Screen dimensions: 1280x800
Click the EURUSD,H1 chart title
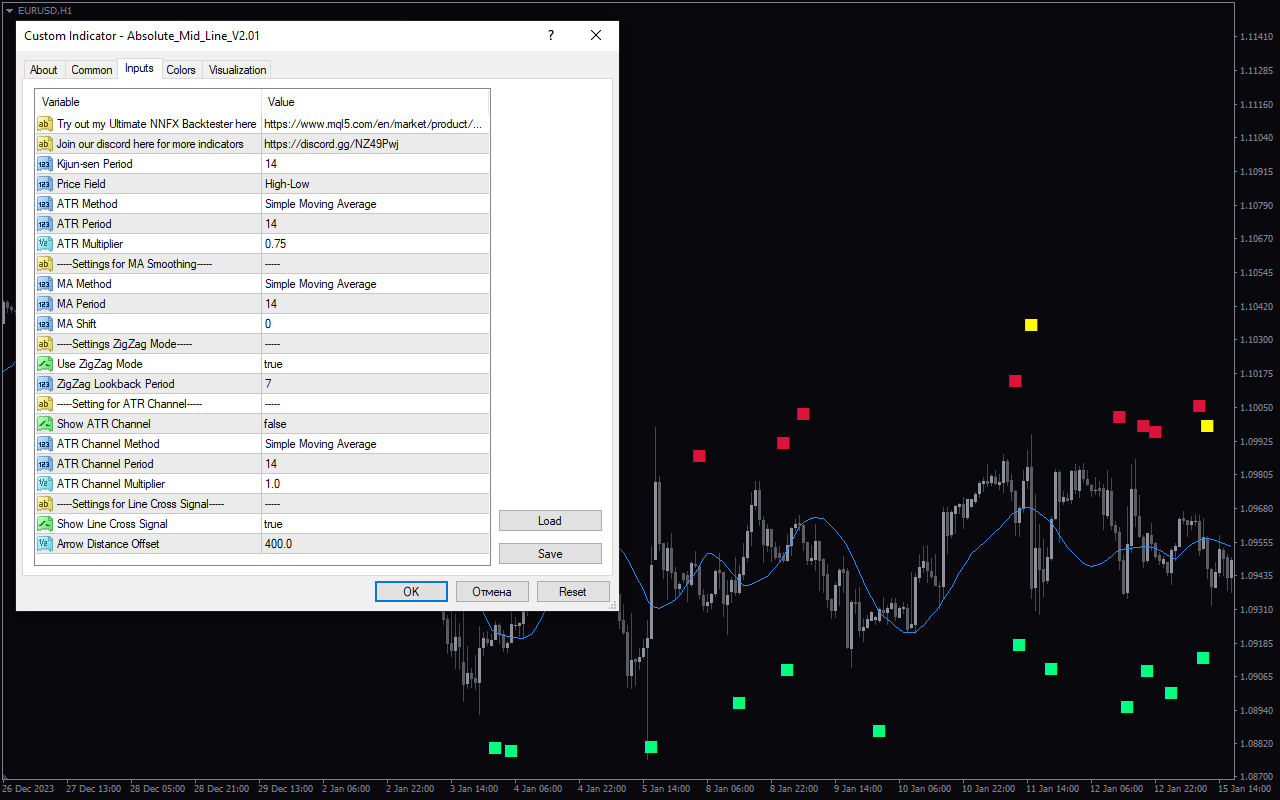click(x=44, y=10)
